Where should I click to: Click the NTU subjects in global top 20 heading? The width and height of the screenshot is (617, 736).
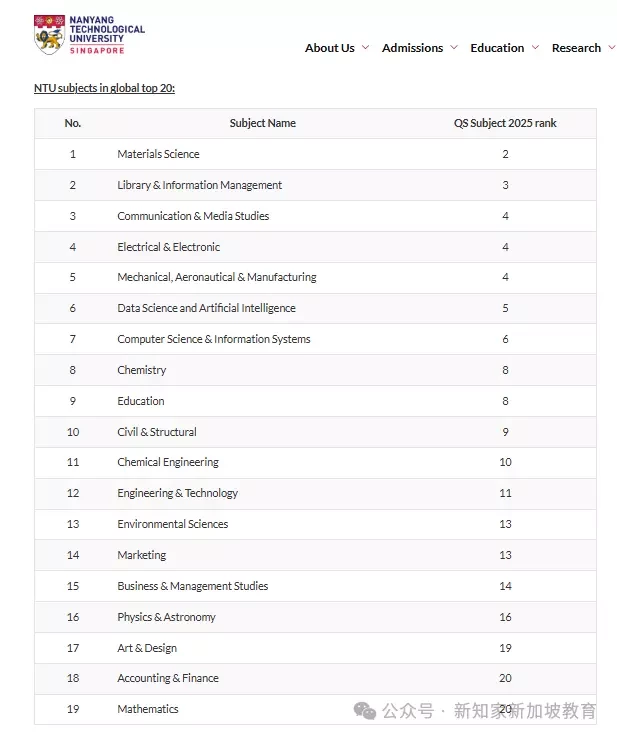tap(104, 88)
